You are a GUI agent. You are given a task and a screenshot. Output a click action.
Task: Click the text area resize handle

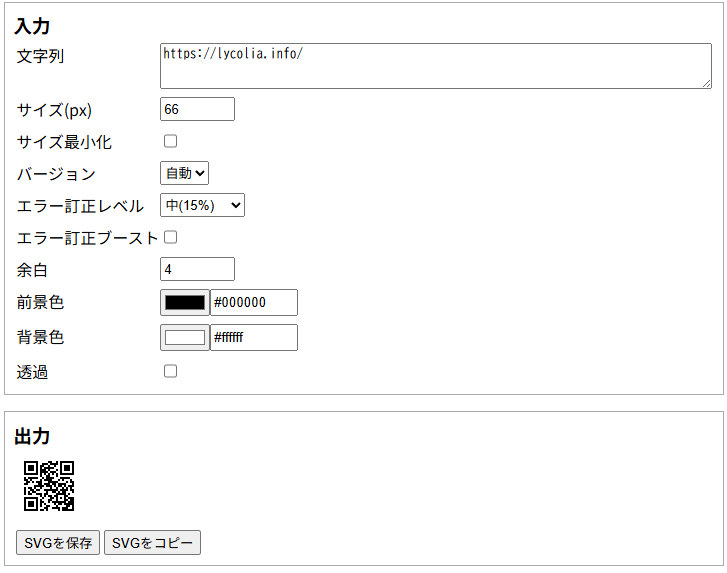[x=706, y=83]
